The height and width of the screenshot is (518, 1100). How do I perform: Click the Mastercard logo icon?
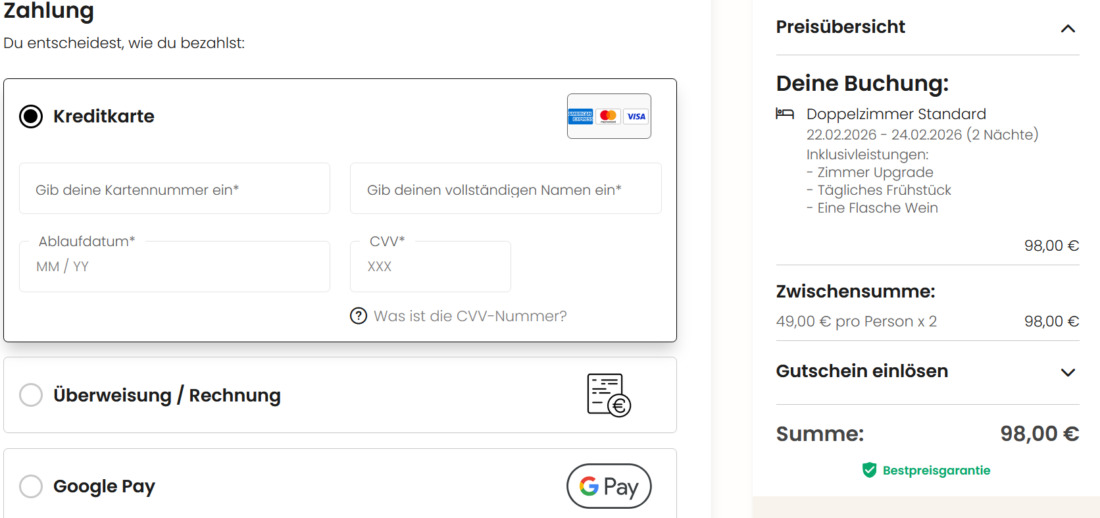pyautogui.click(x=608, y=116)
